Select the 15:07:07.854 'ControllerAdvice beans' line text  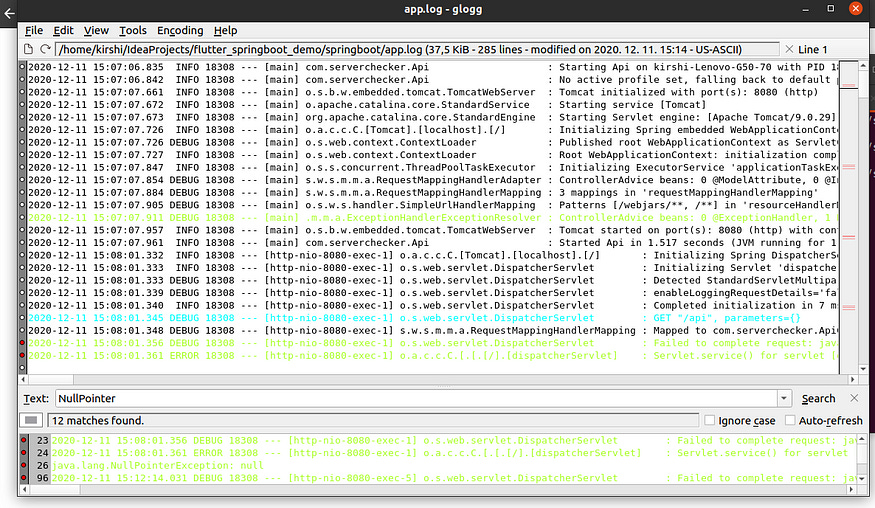[432, 180]
